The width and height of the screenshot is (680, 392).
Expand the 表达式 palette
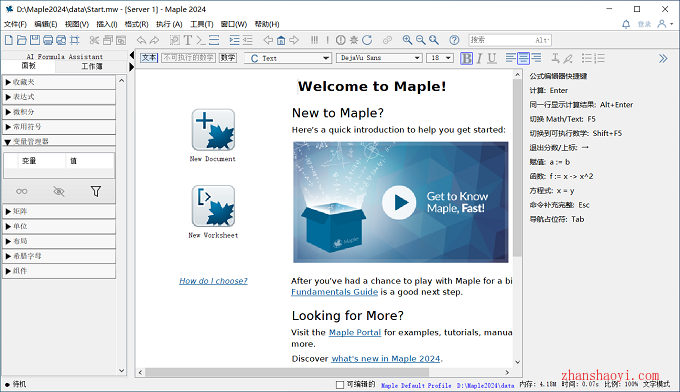tap(59, 97)
